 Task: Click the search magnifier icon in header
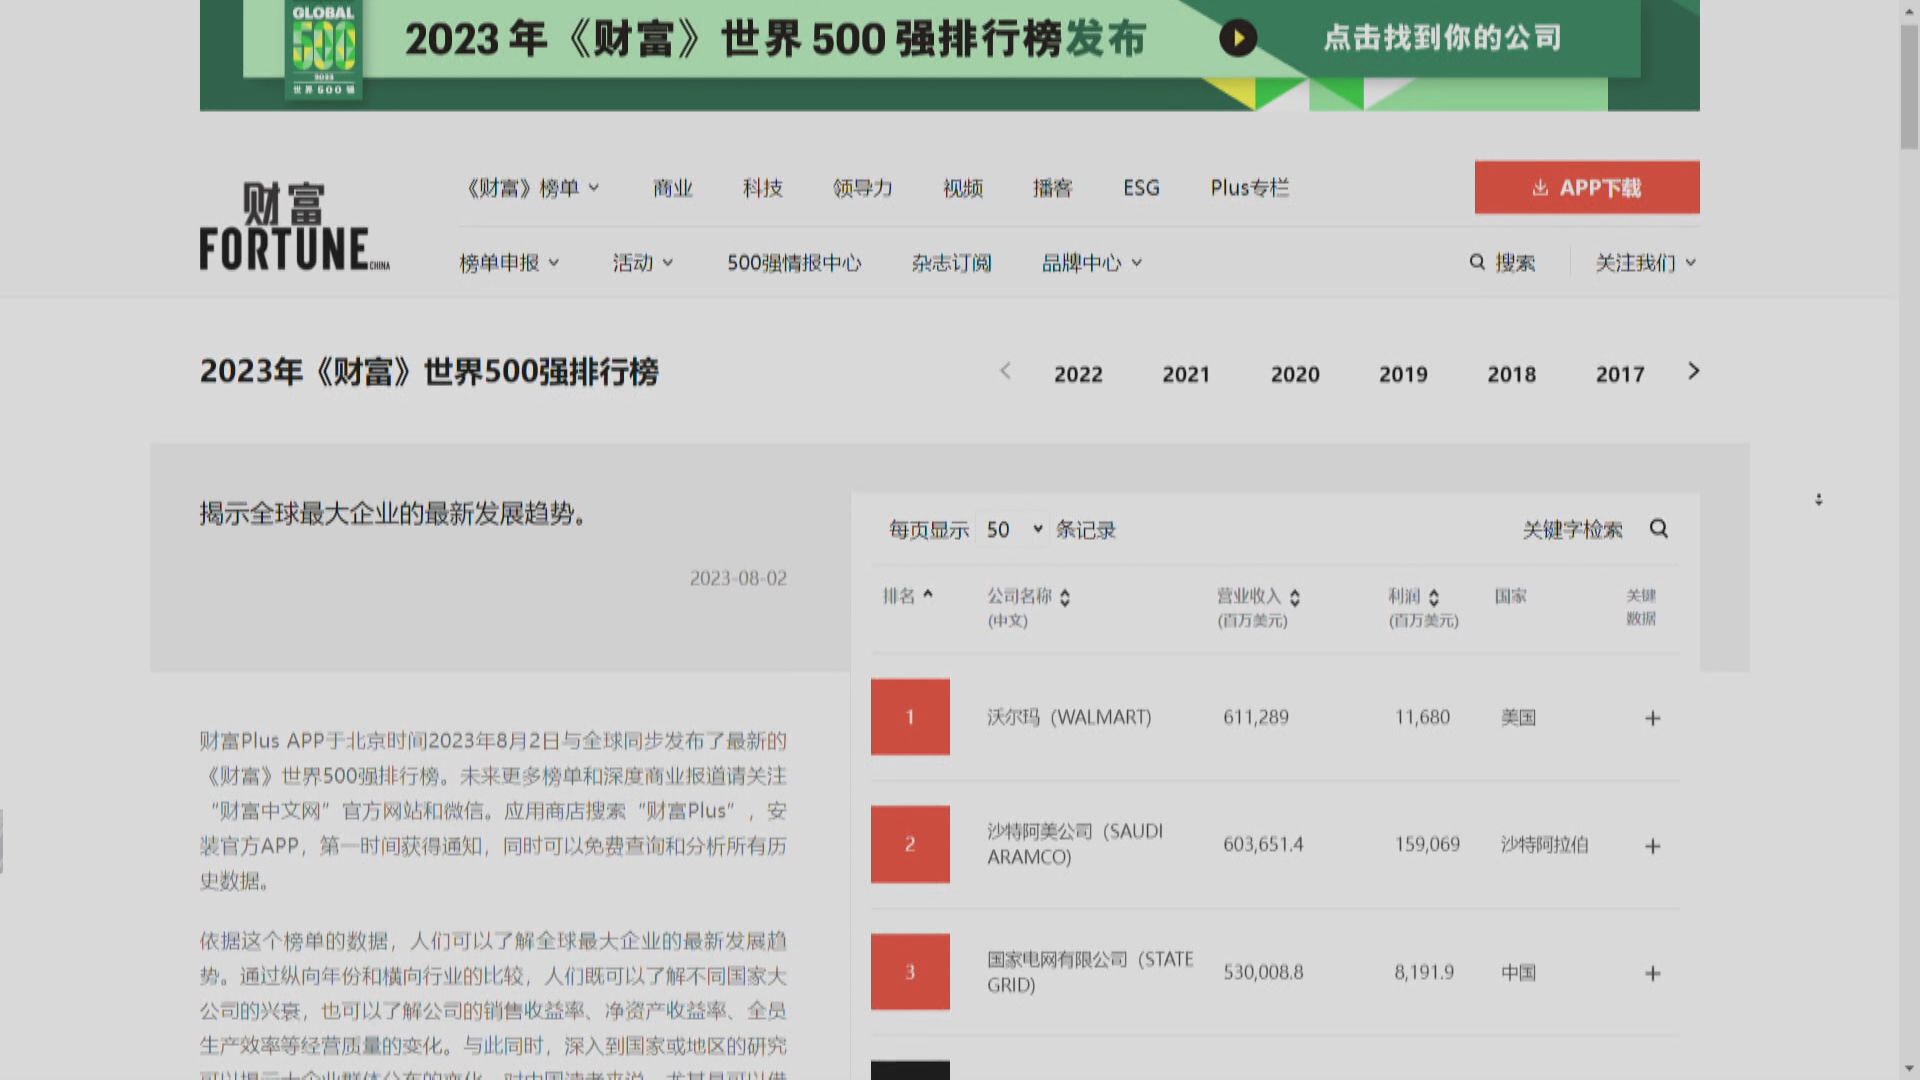tap(1477, 262)
